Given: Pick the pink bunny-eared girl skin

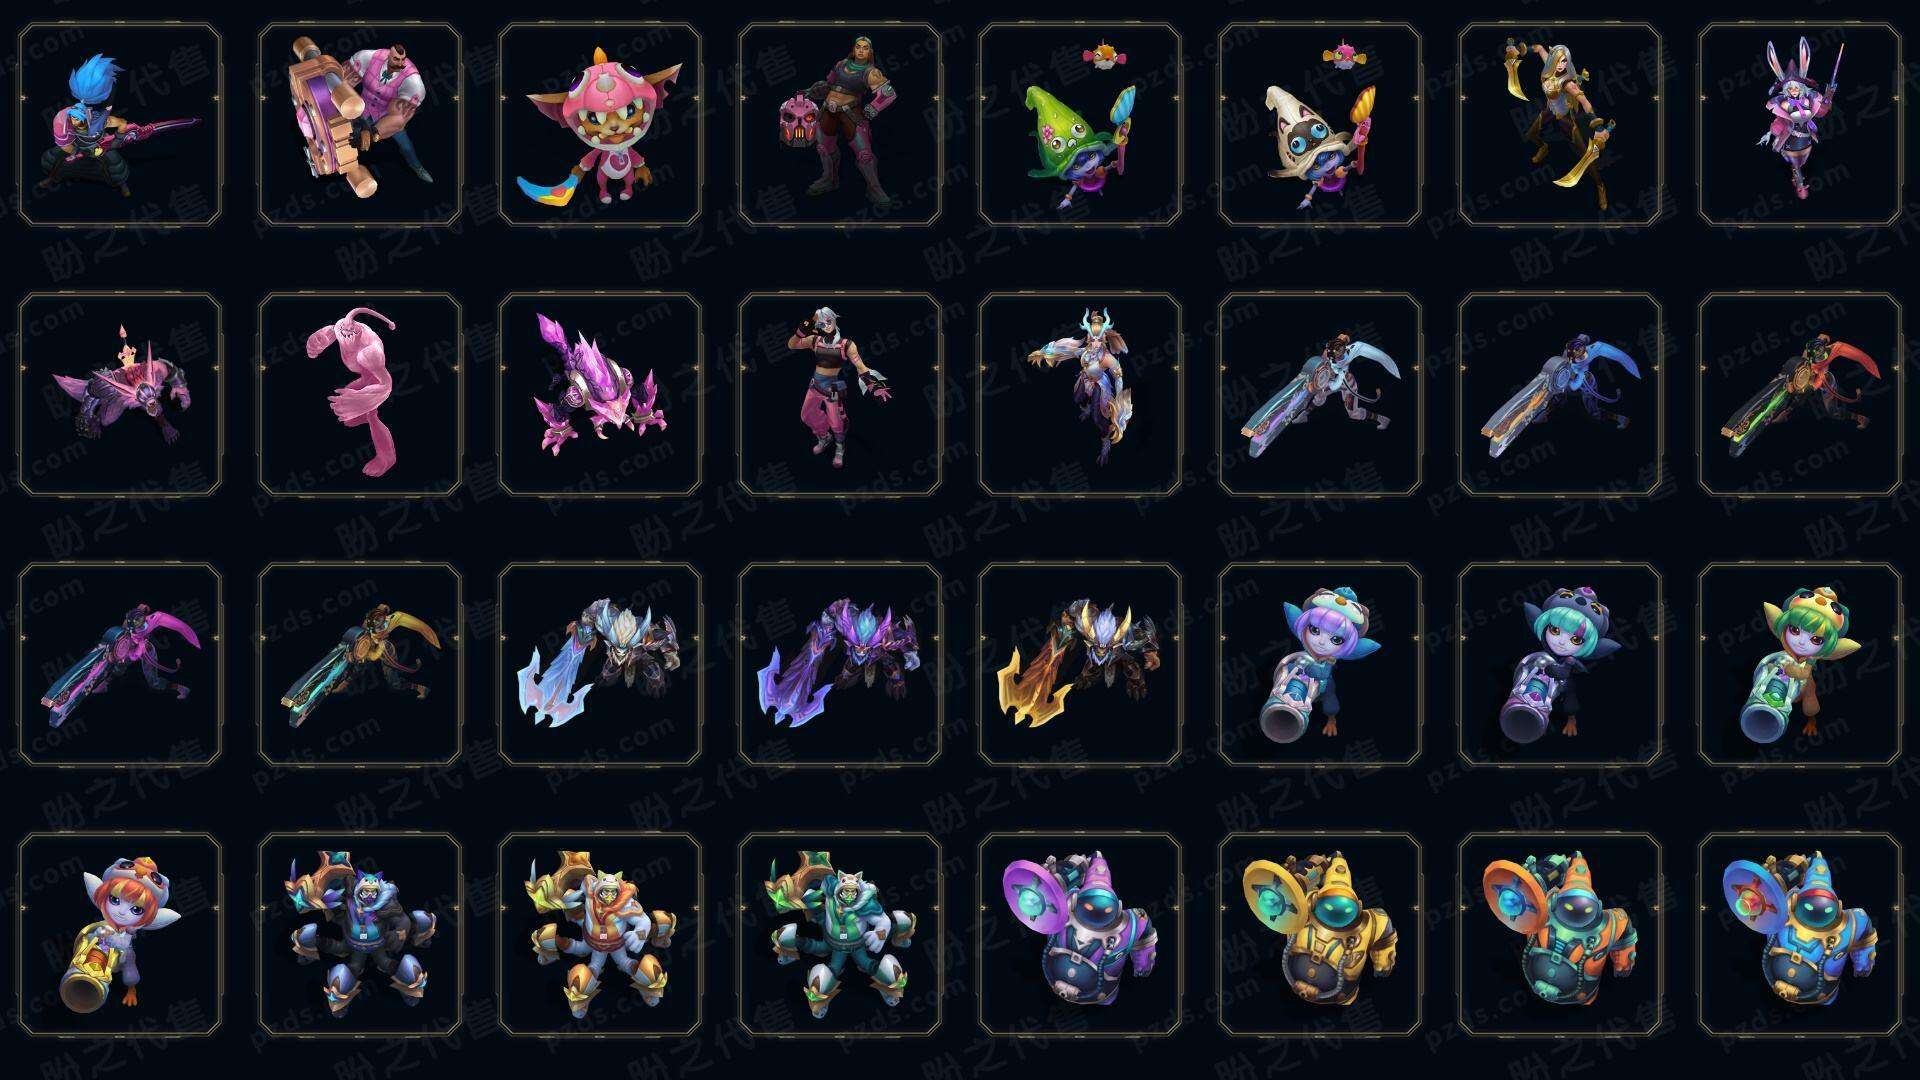Looking at the screenshot, I should point(1800,125).
